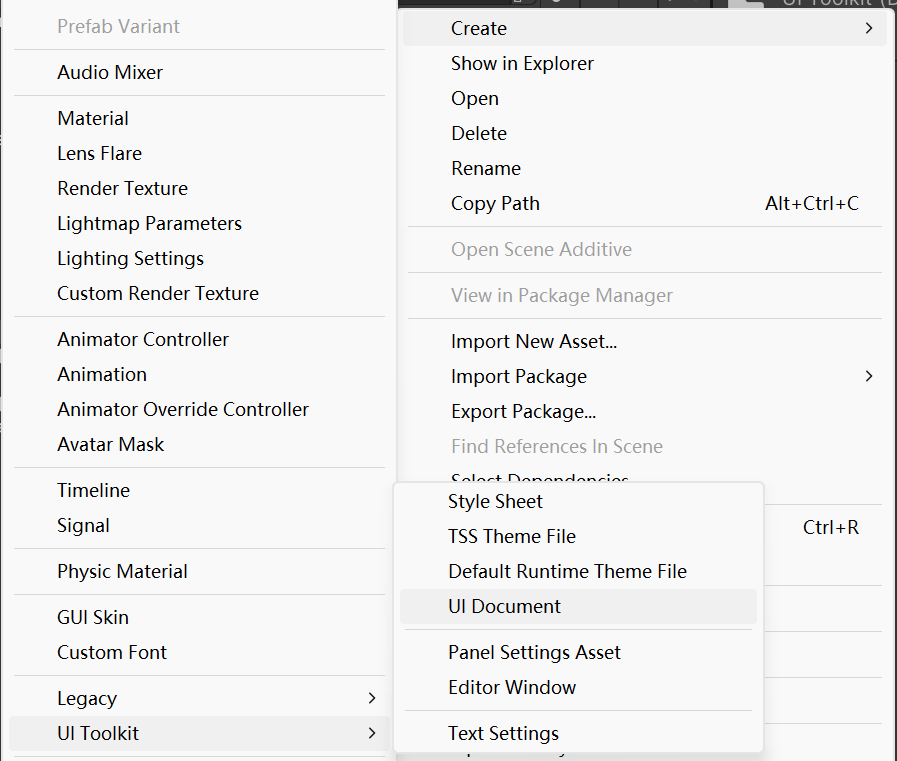
Task: Select Style Sheet from the submenu
Action: pos(495,501)
